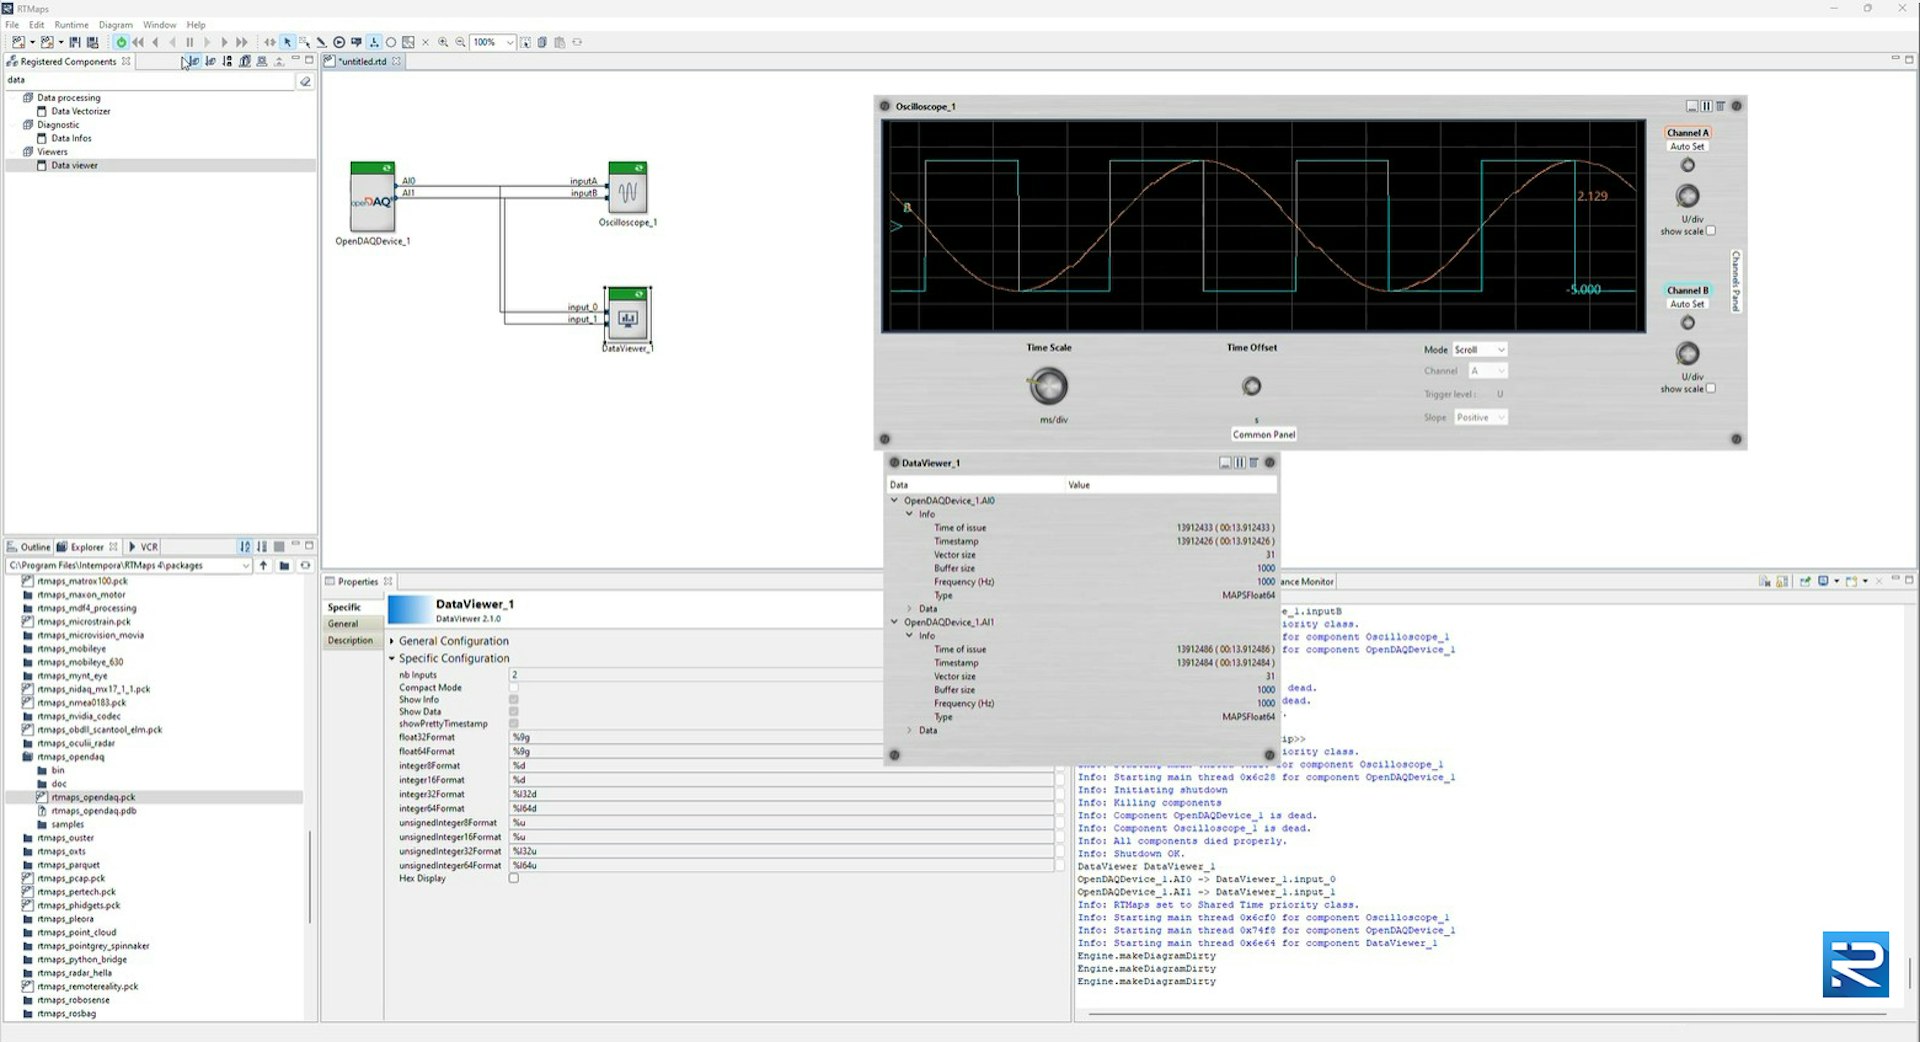
Task: Click the data search input field
Action: (x=150, y=80)
